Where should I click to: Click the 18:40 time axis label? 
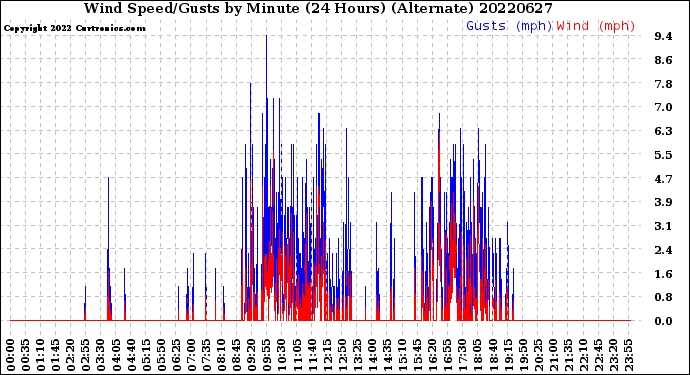[492, 355]
